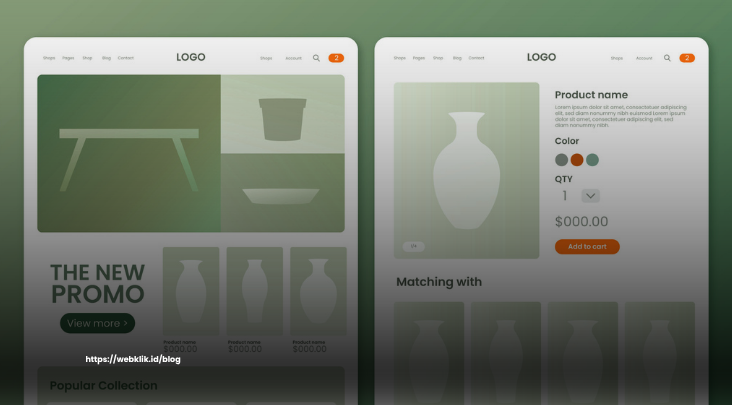
Task: Open the Pages menu in left mockup
Action: point(68,58)
